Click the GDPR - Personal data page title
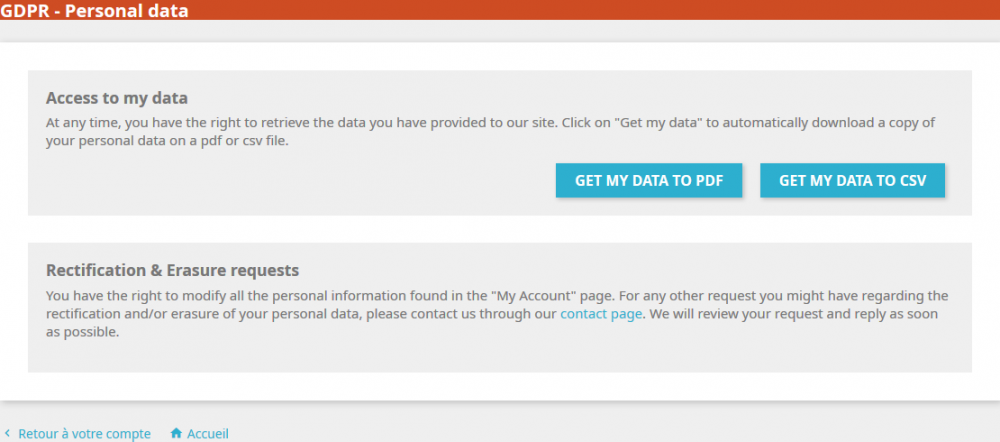The image size is (1000, 442). point(95,11)
